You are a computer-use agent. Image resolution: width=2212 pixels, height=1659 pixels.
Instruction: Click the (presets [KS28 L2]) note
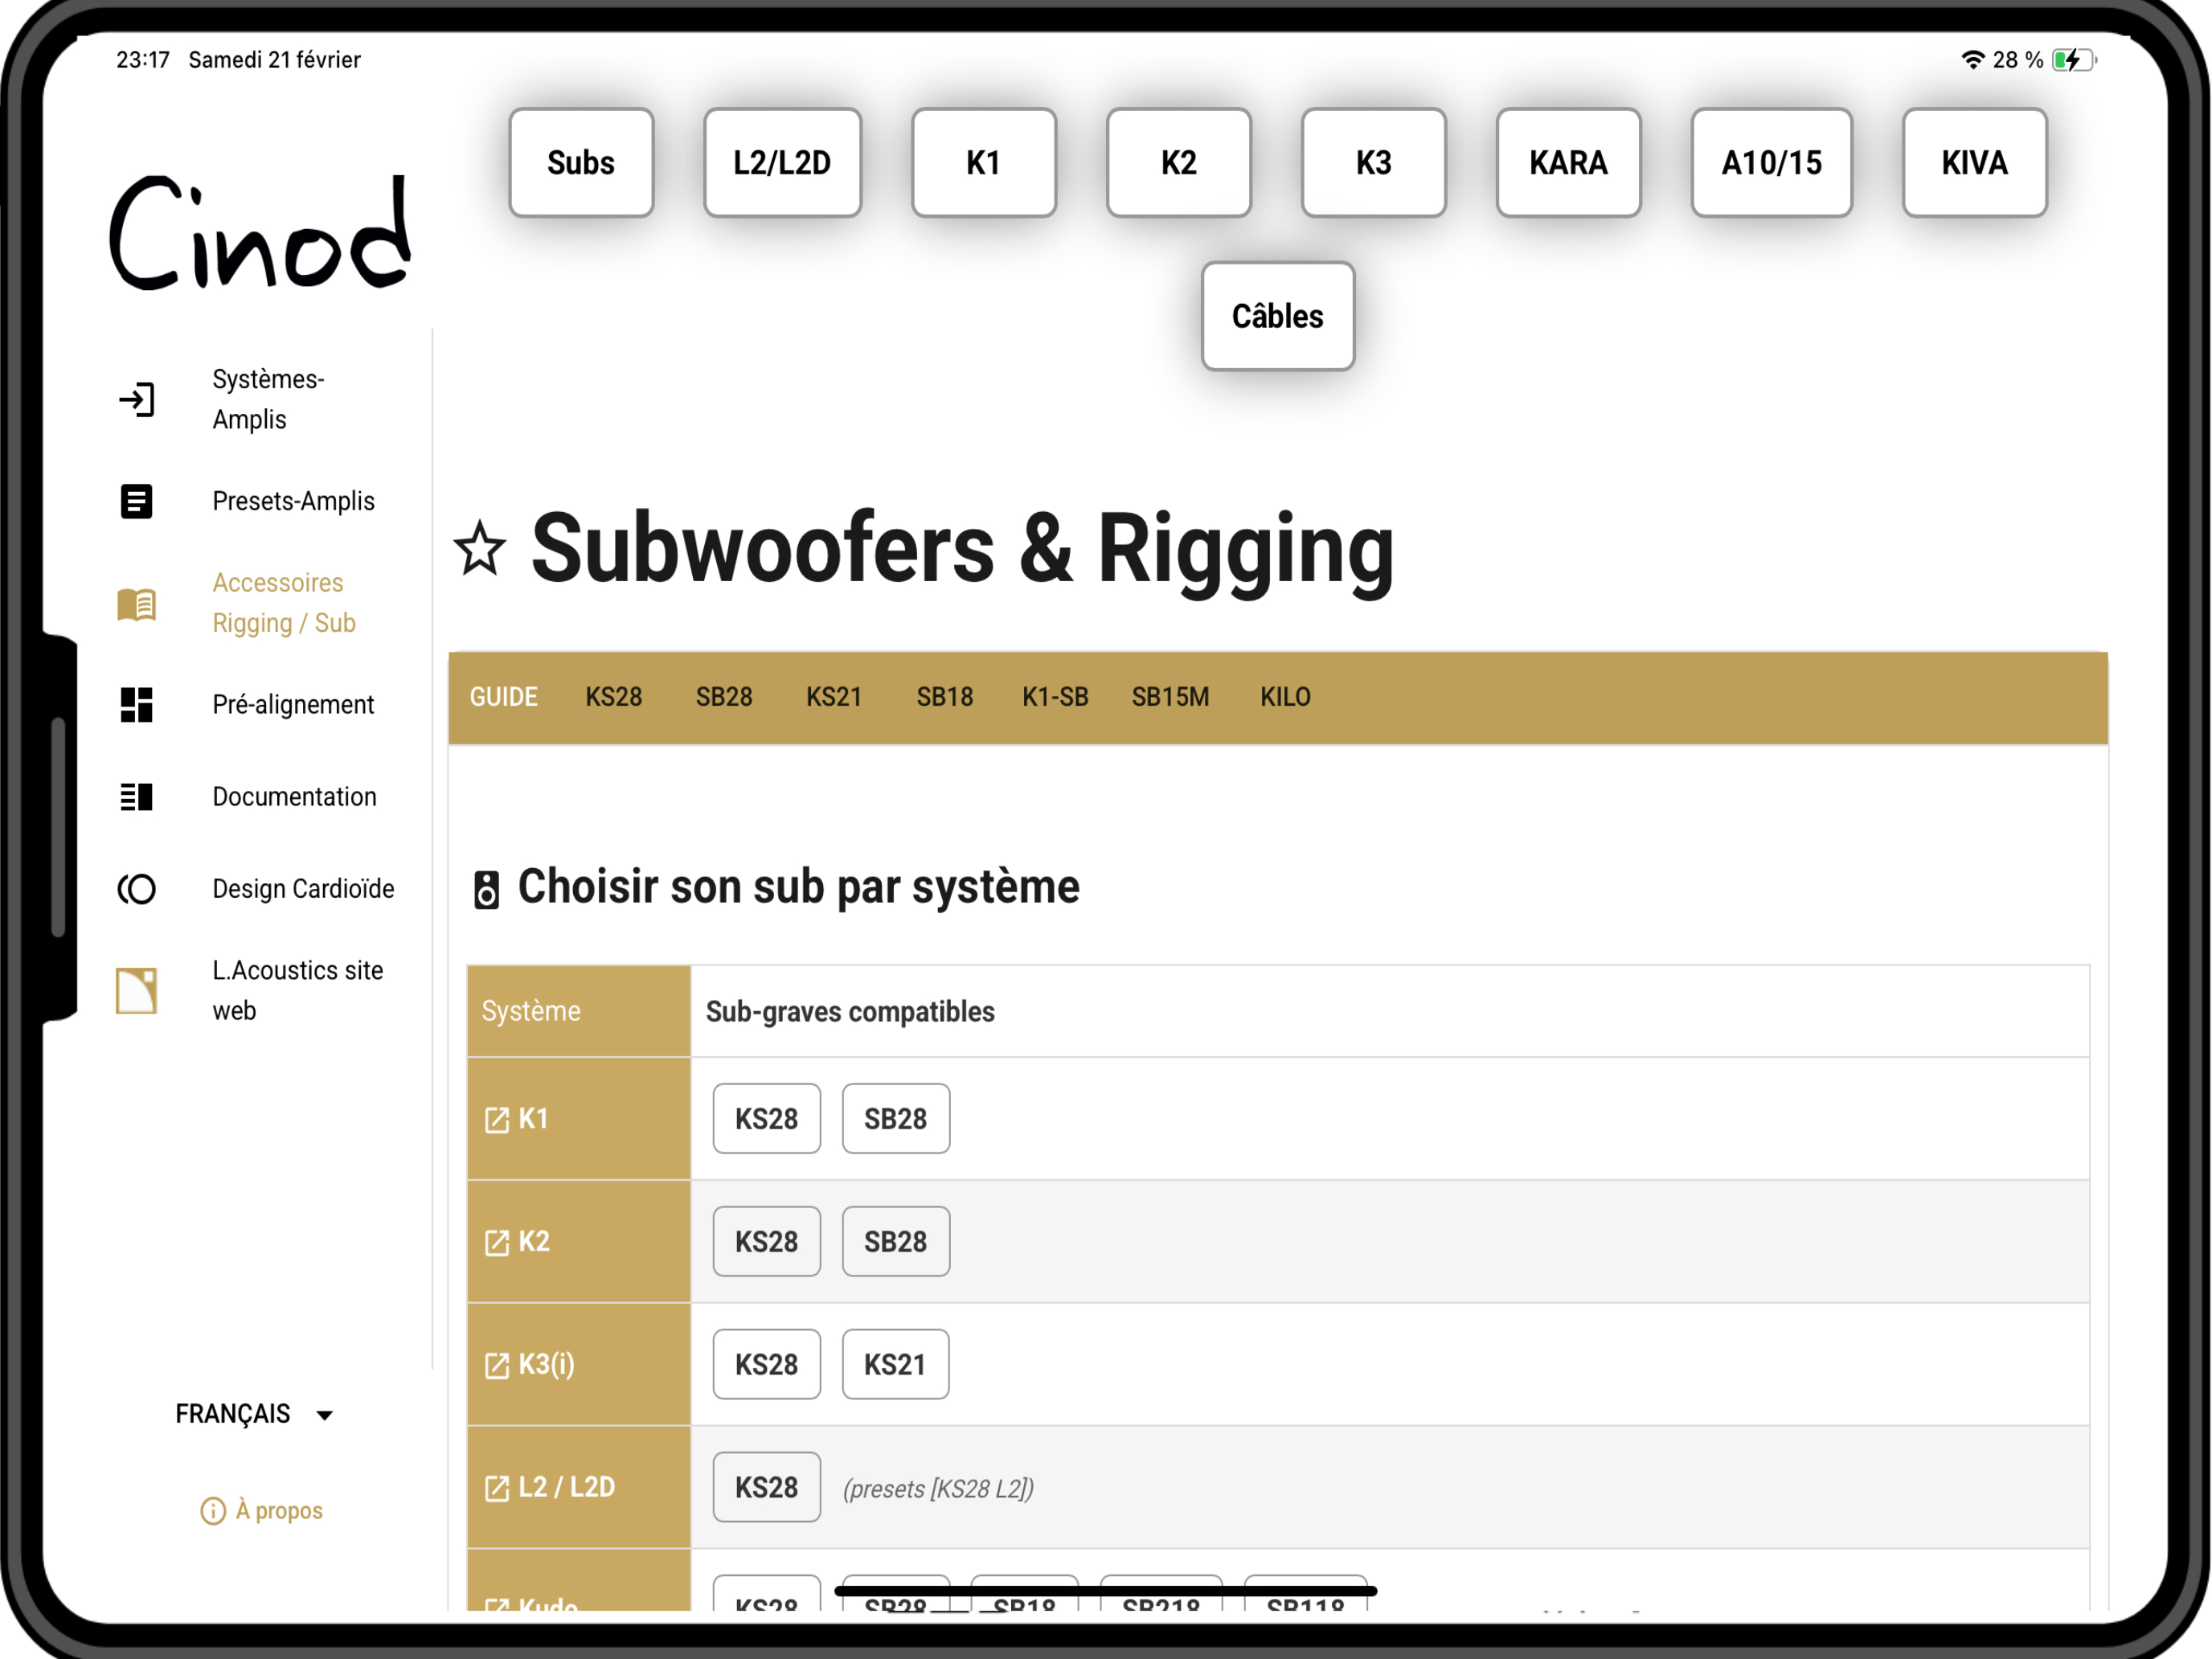(x=938, y=1489)
